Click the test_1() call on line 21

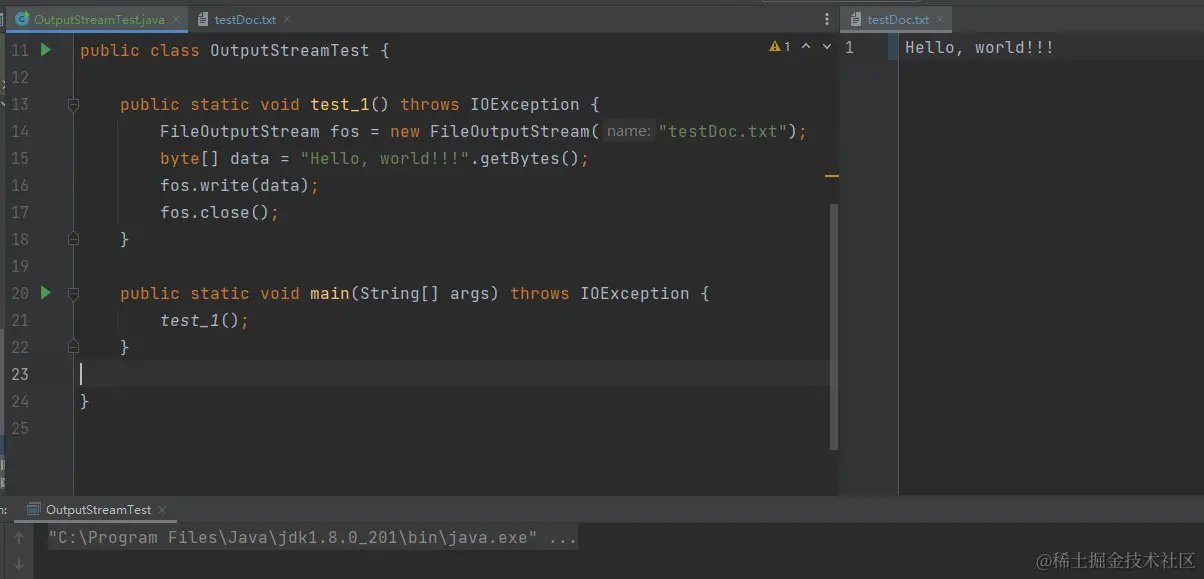click(x=200, y=320)
